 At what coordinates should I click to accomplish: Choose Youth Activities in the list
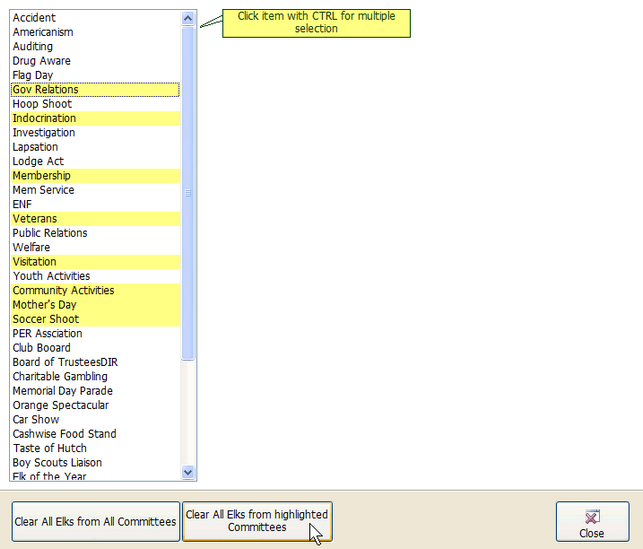point(51,276)
